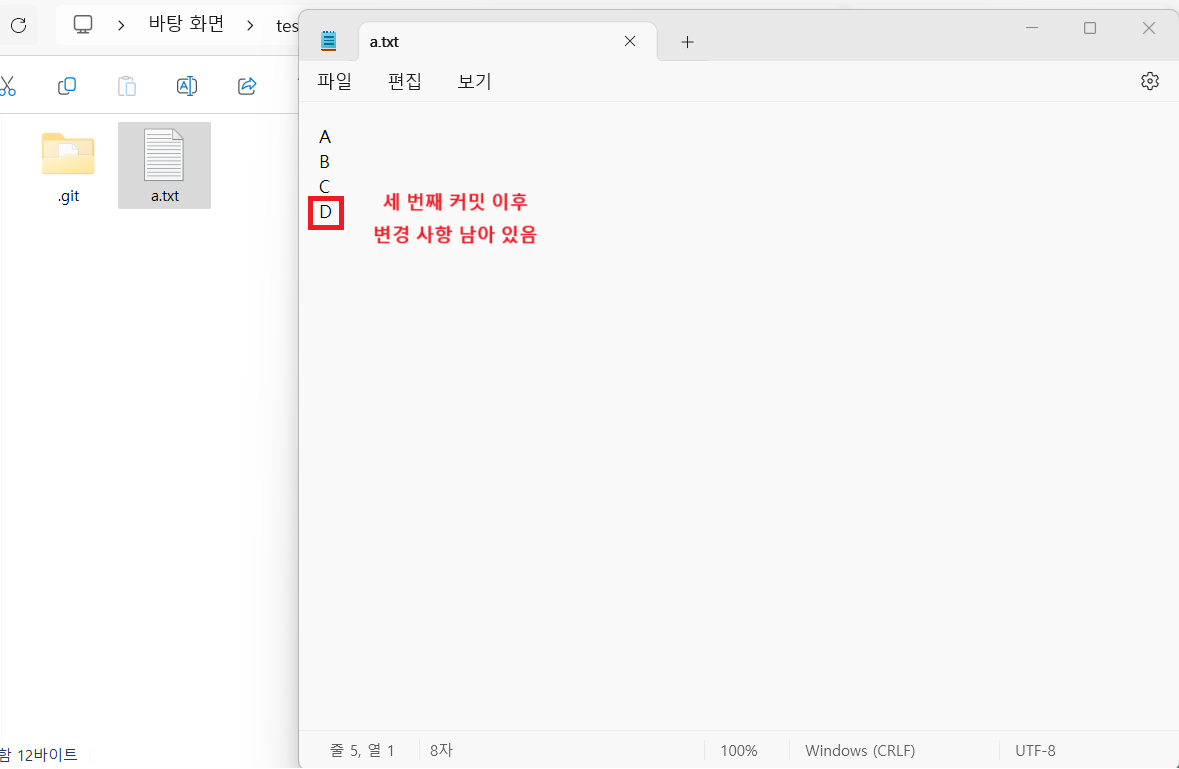Select the Cut icon in the Explorer toolbar
This screenshot has width=1179, height=769.
[8, 86]
